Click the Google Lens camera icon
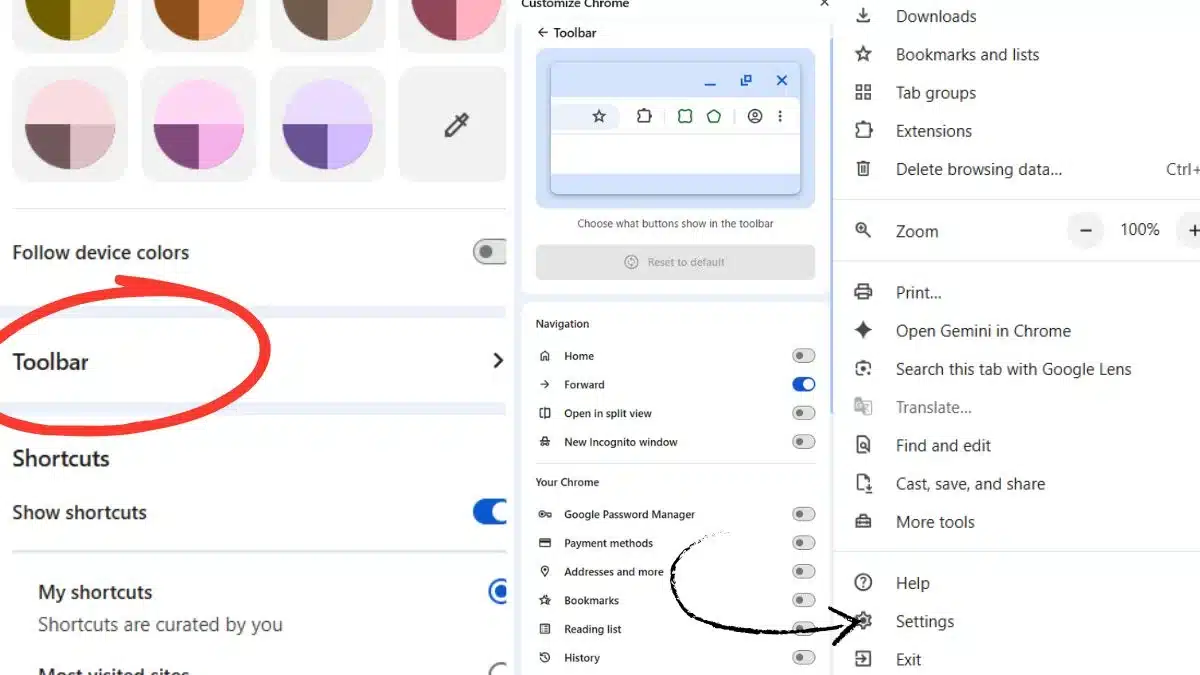This screenshot has height=675, width=1200. coord(863,368)
